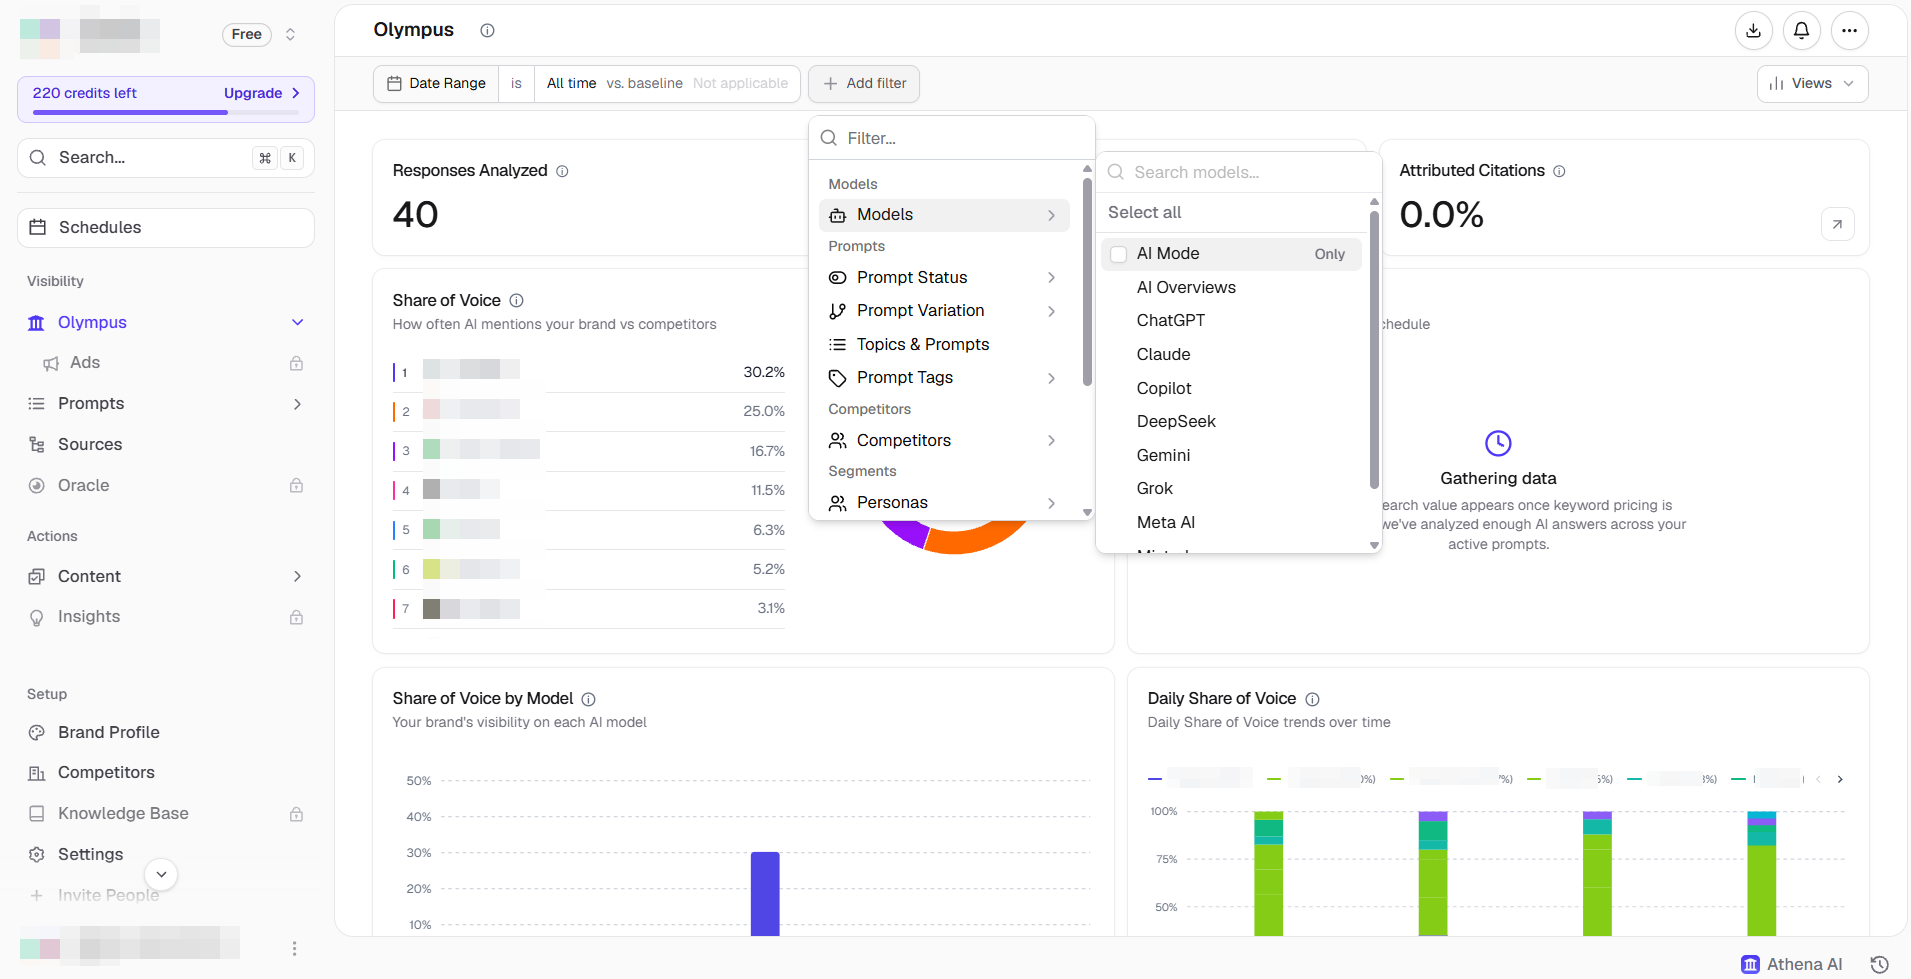Expand Personas chevron in filter list
1911x979 pixels.
1051,503
